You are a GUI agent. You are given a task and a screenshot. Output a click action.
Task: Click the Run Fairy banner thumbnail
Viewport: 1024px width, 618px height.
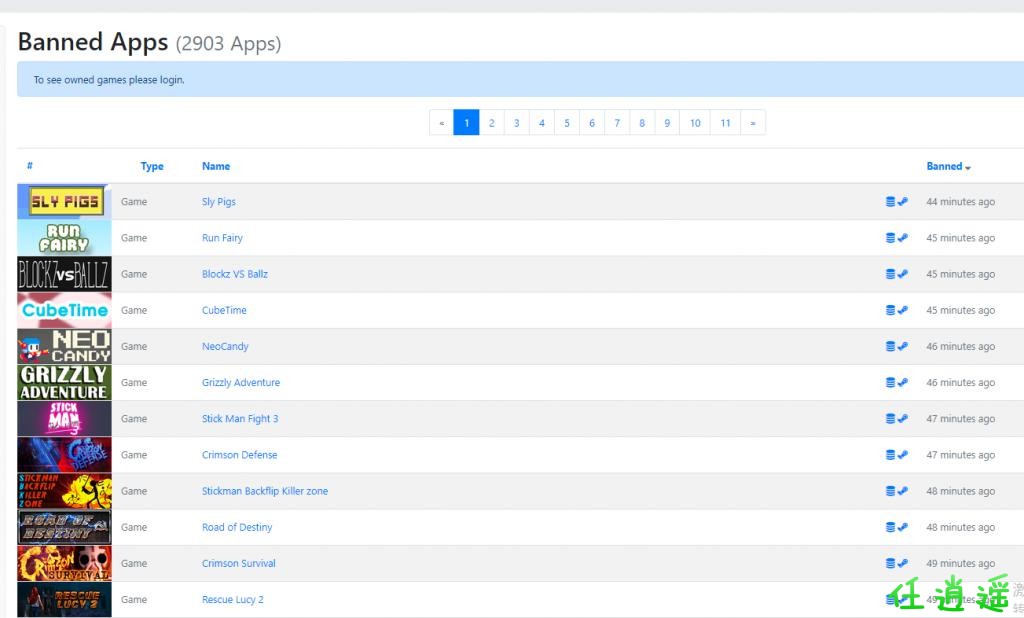[x=64, y=238]
